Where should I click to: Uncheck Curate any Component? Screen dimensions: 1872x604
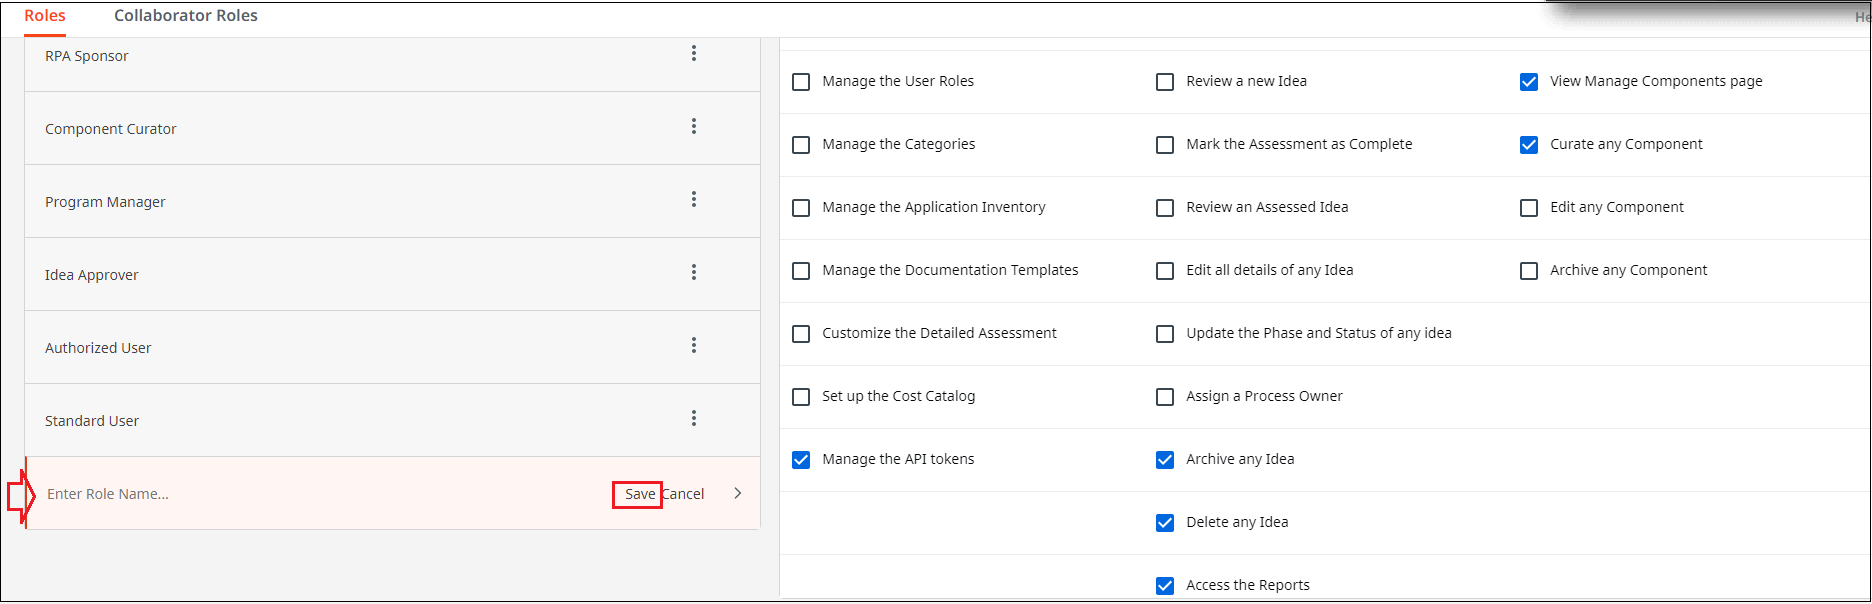(x=1529, y=145)
